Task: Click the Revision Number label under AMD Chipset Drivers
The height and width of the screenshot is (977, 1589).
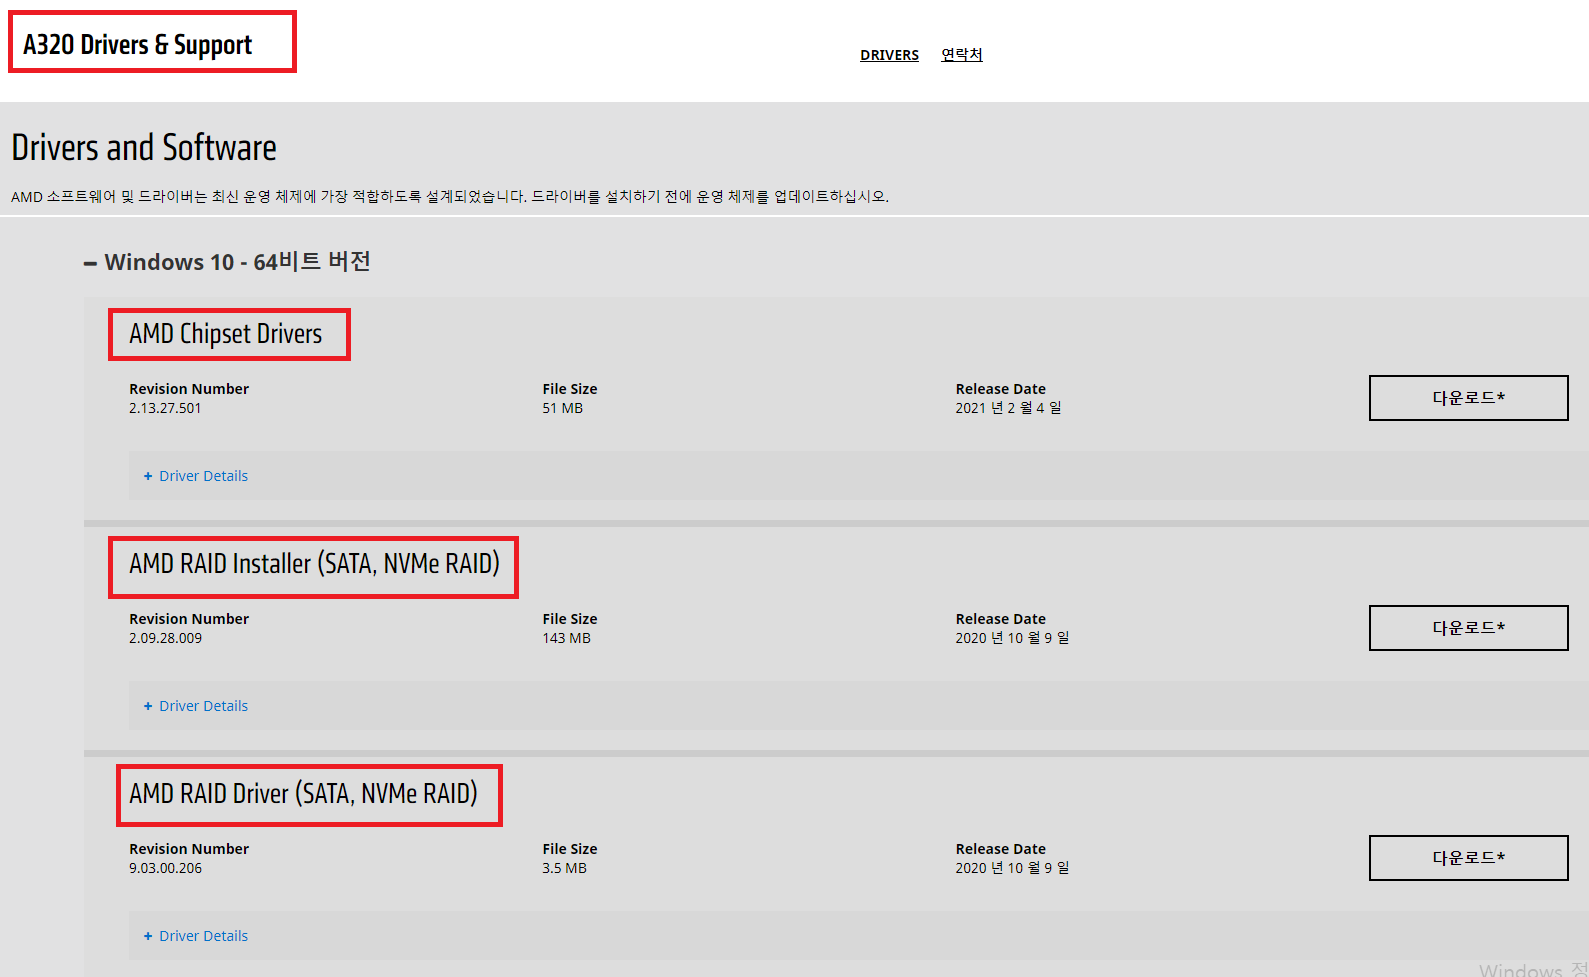Action: tap(189, 389)
